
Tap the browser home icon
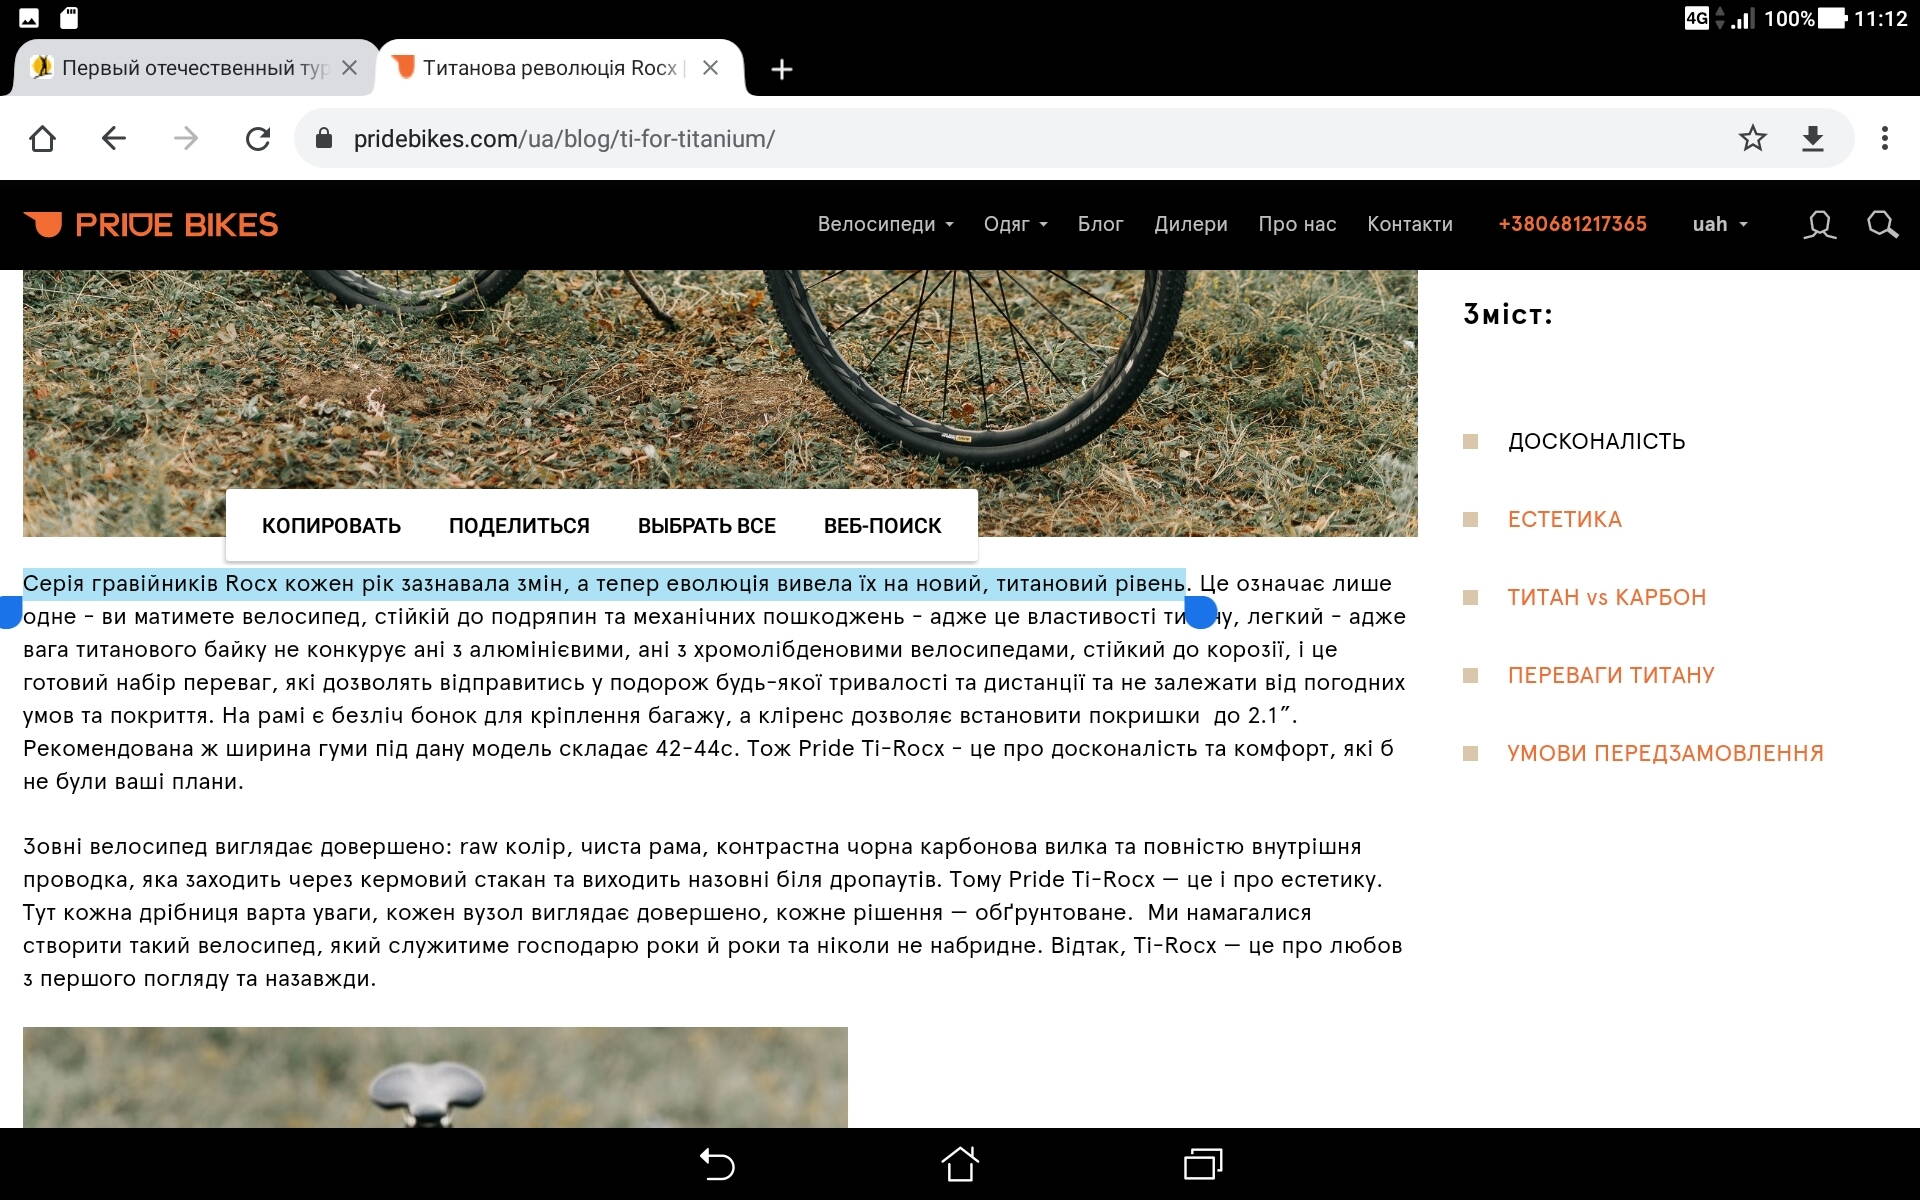(42, 138)
